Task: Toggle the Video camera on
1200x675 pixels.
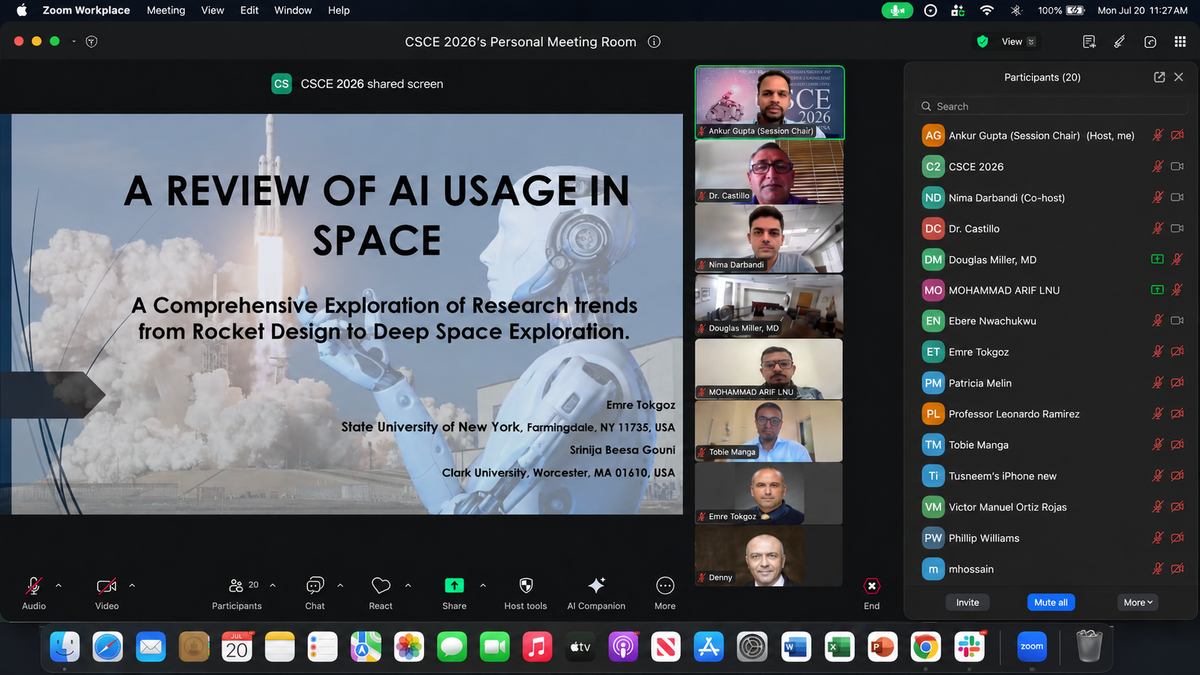Action: pos(107,585)
